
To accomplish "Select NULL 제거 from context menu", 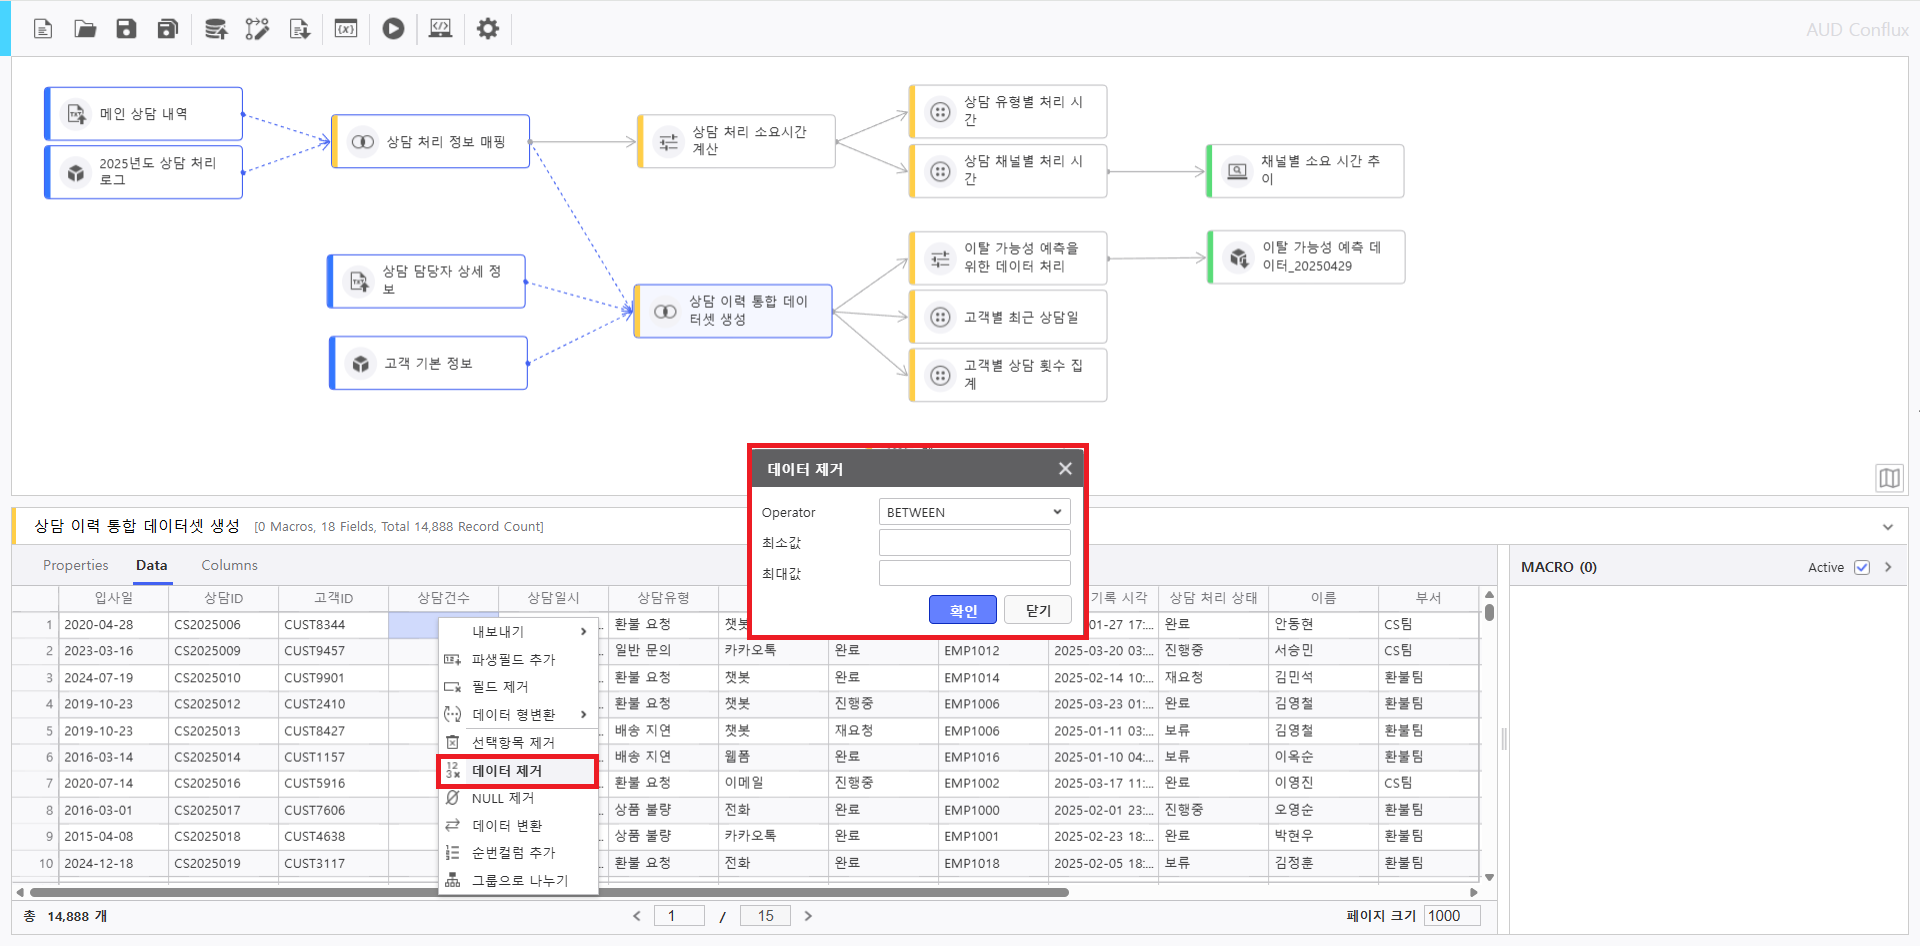I will pos(503,798).
